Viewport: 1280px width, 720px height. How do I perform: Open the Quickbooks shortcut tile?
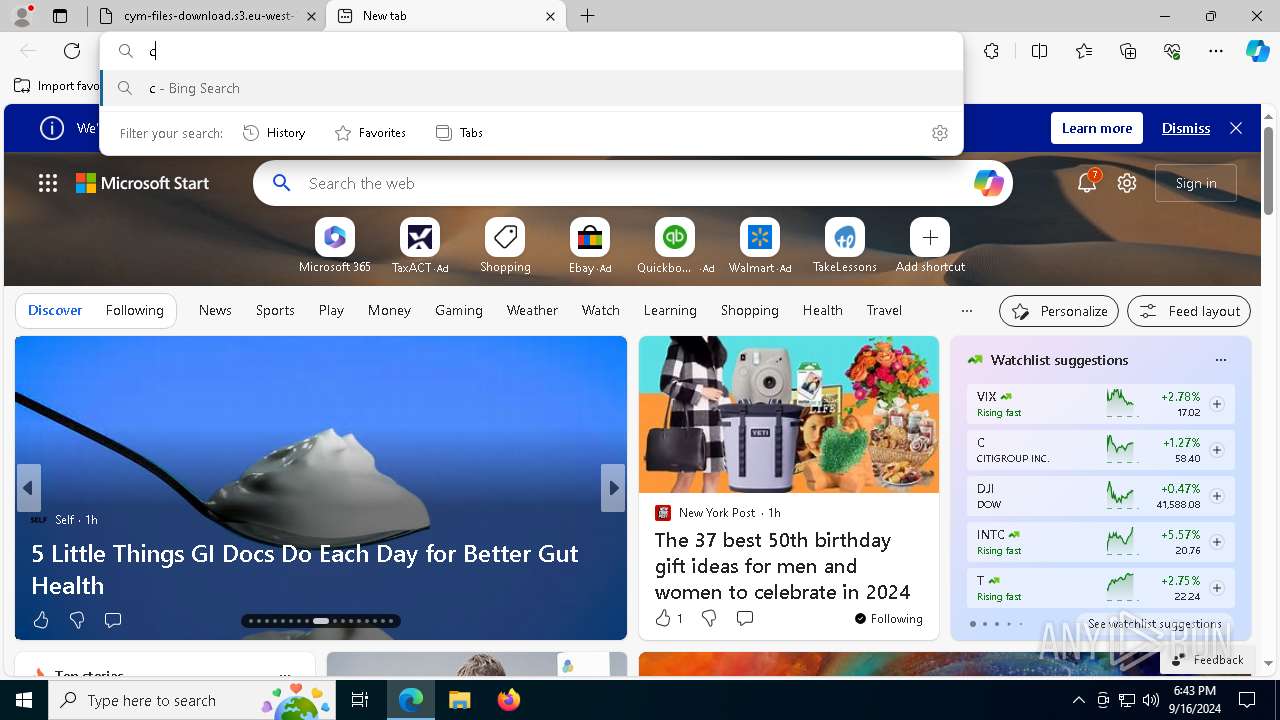[675, 246]
